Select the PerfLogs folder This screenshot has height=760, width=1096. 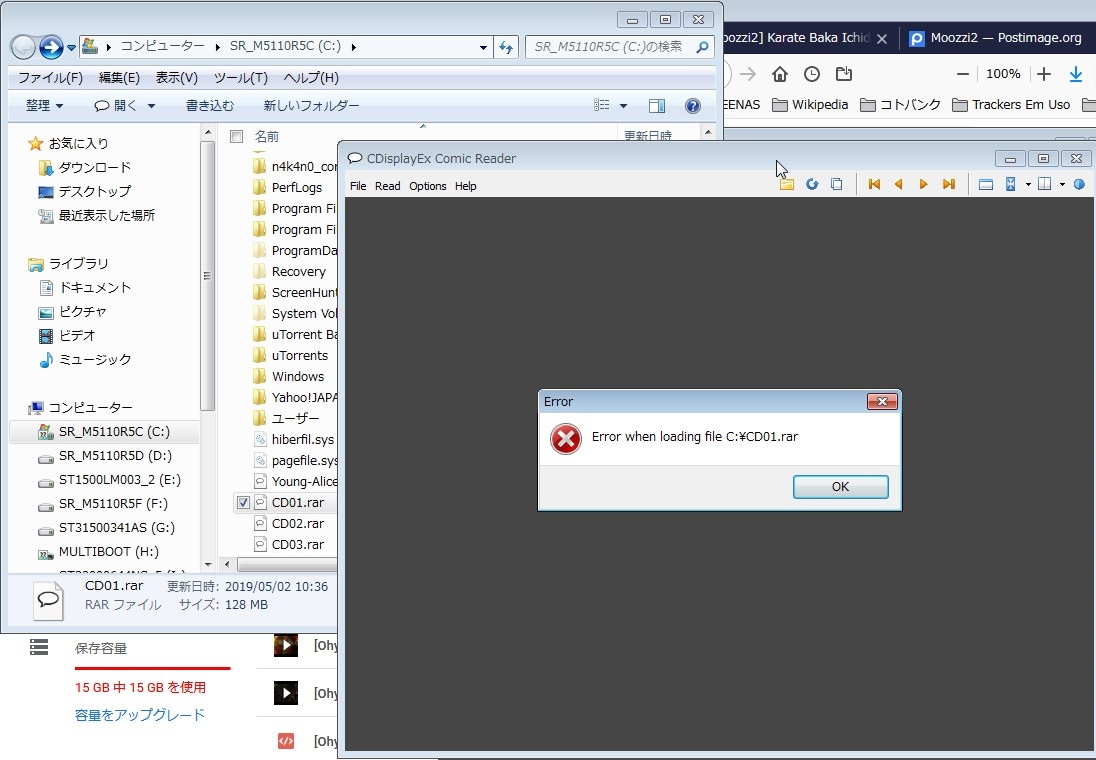pos(297,188)
